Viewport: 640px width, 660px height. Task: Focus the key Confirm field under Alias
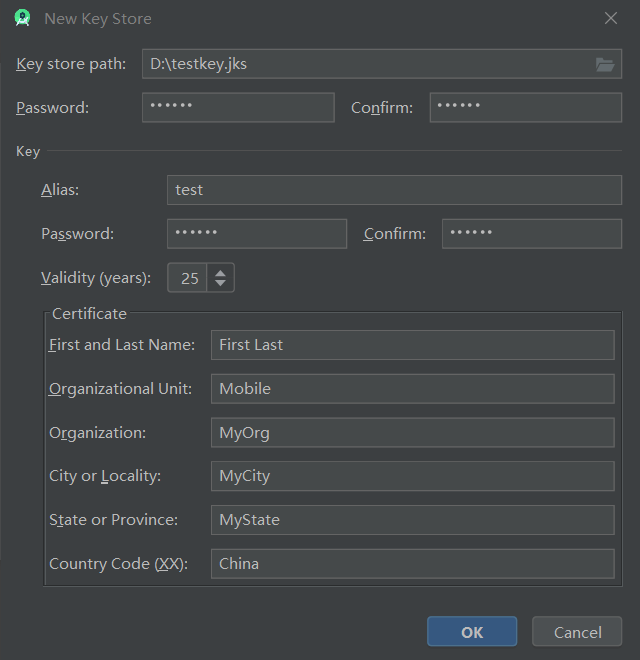coord(532,234)
